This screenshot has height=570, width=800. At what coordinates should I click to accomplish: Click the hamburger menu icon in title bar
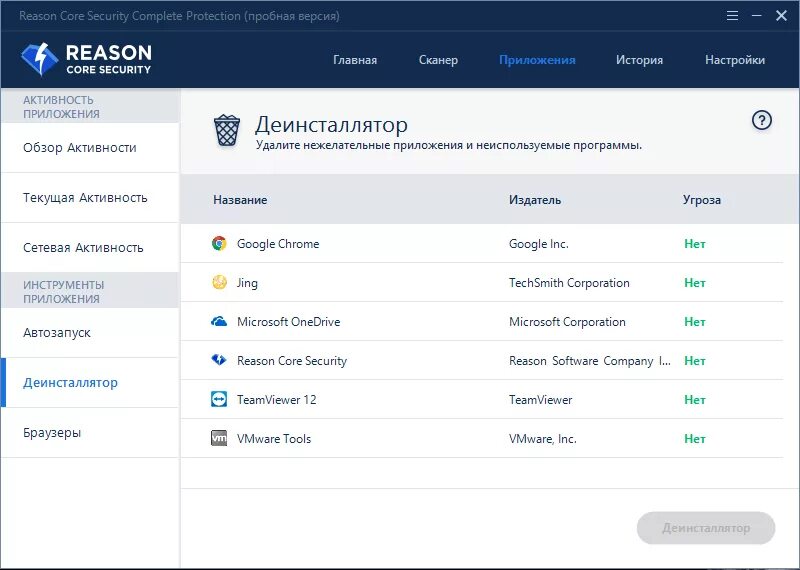point(732,16)
